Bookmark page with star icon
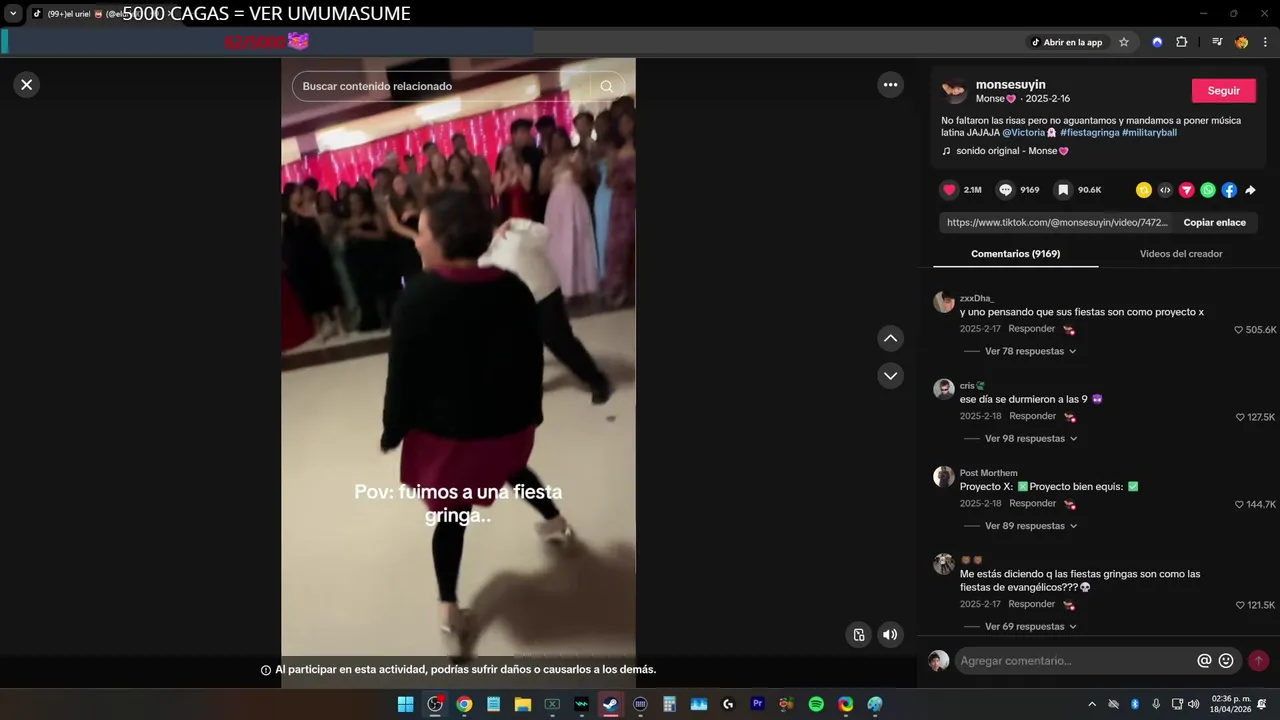Viewport: 1280px width, 720px height. tap(1124, 42)
